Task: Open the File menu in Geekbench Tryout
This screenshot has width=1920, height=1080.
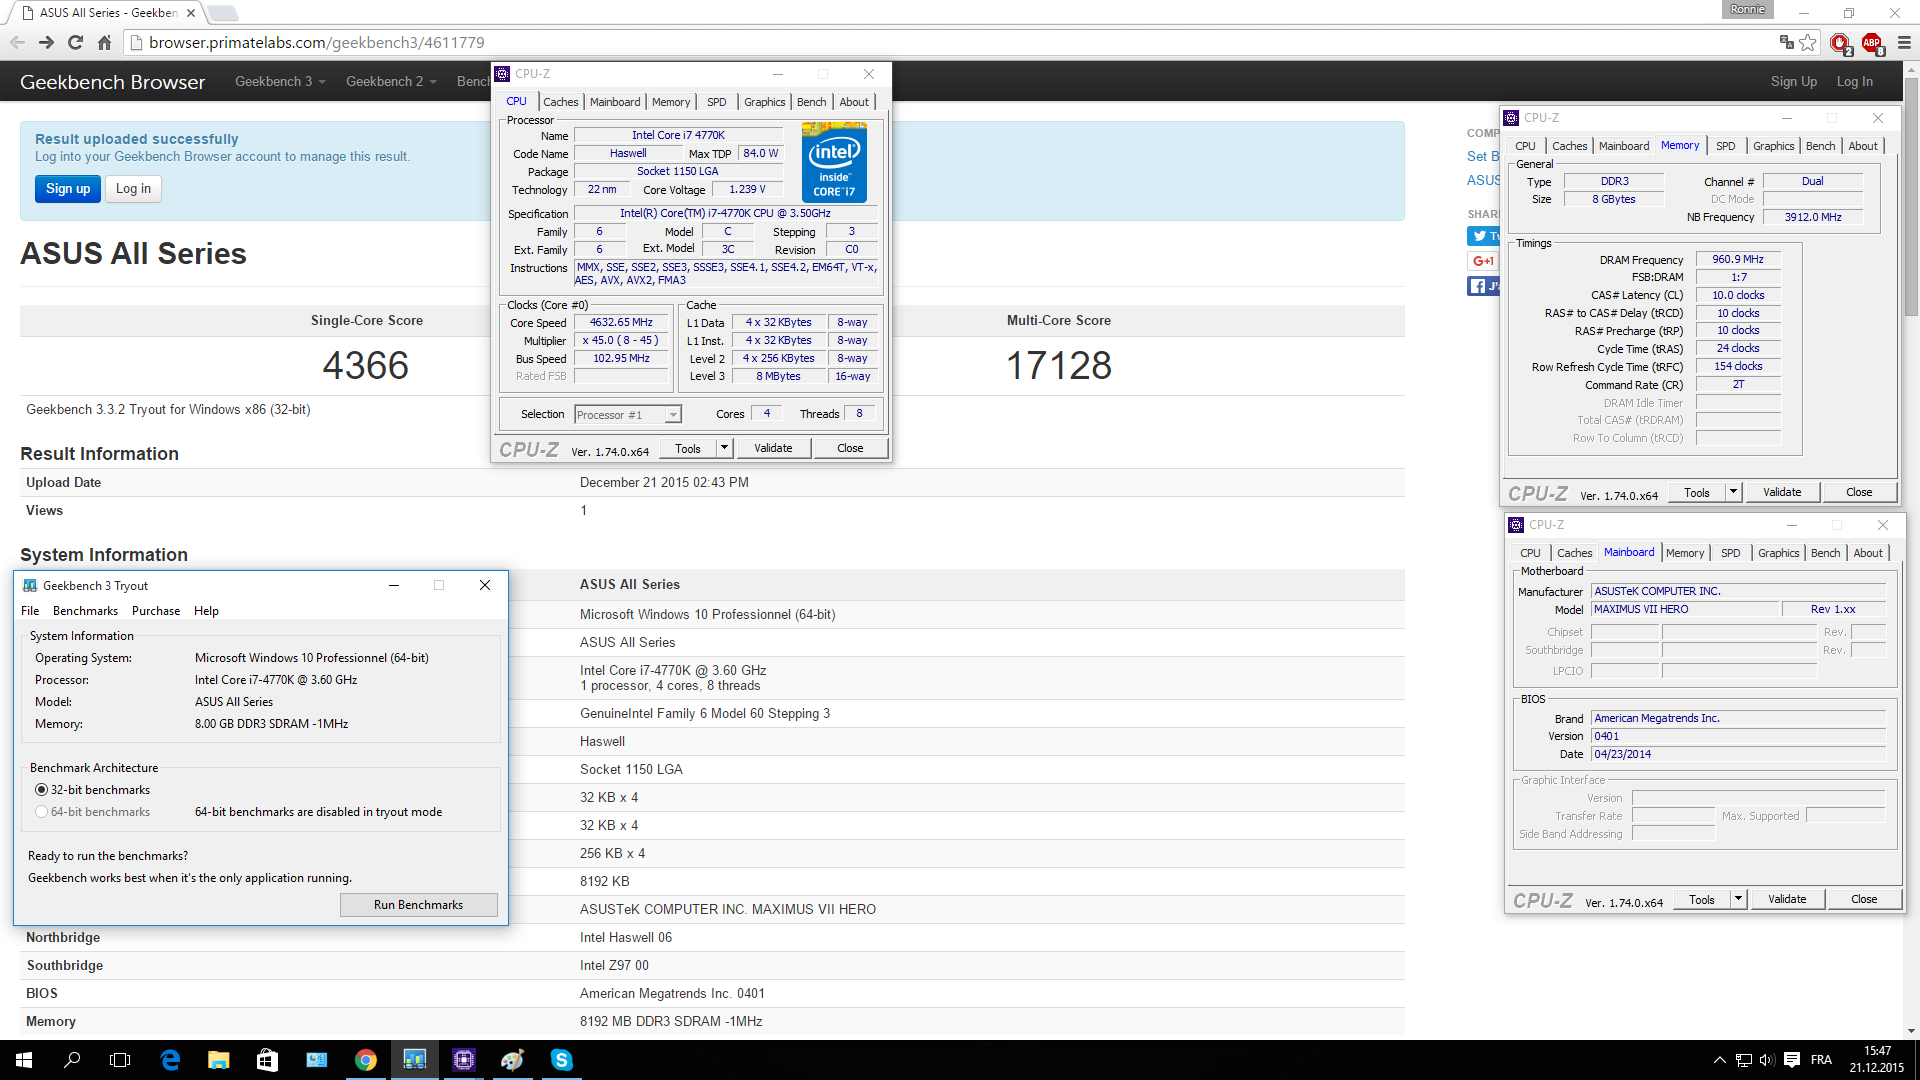Action: pos(30,611)
